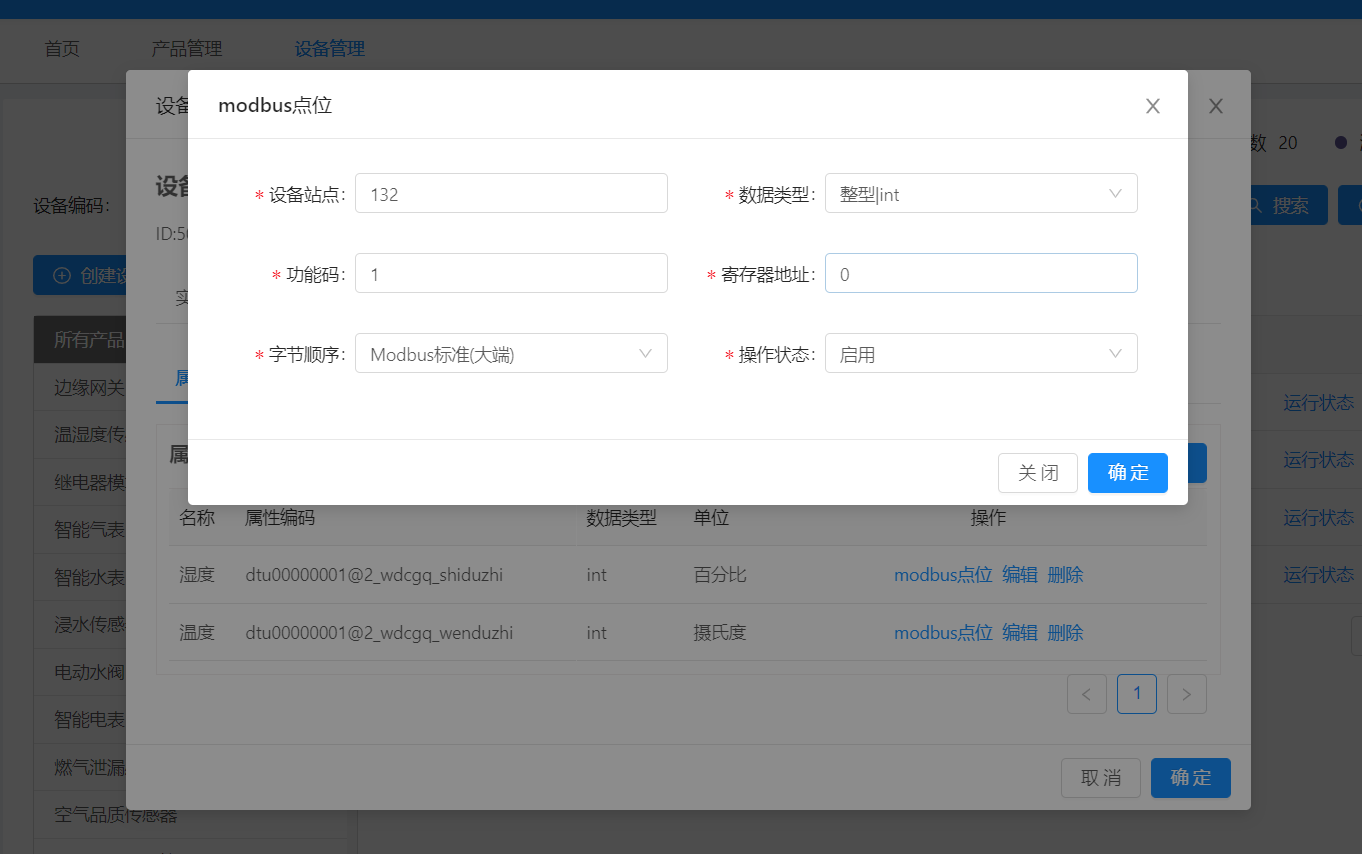The width and height of the screenshot is (1362, 854).
Task: Click the 确定 button in modbus dialog
Action: (1128, 472)
